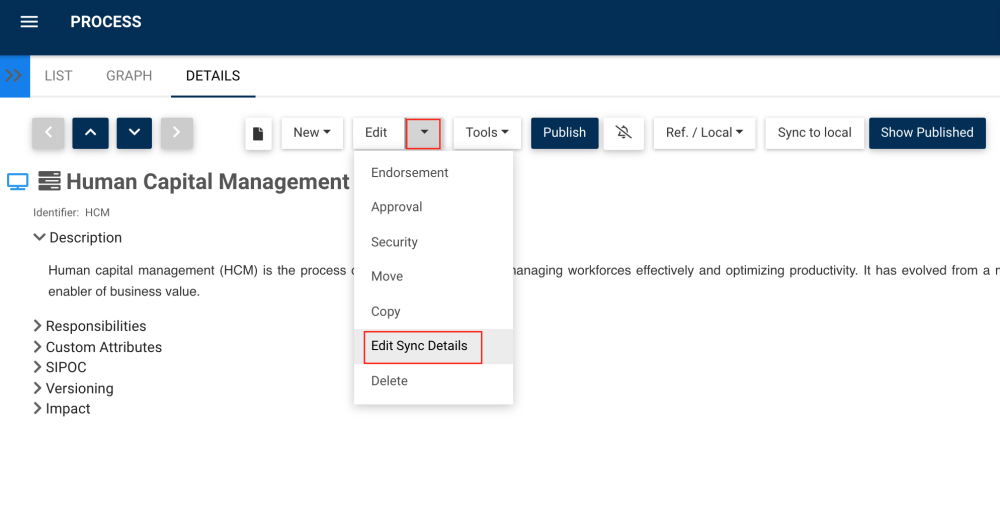Go to next item with right arrow
Screen dimensions: 1000x512
click(x=177, y=133)
